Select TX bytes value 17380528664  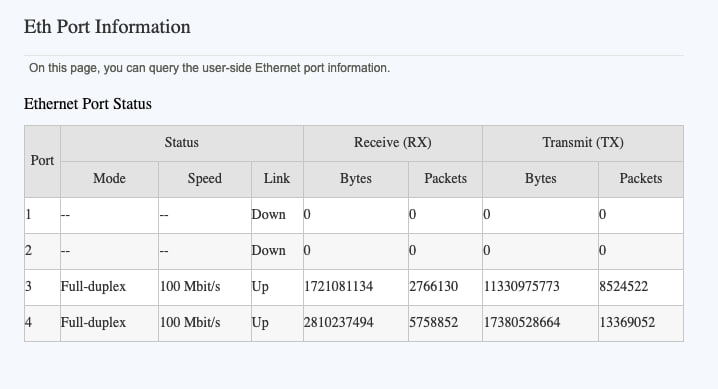522,323
